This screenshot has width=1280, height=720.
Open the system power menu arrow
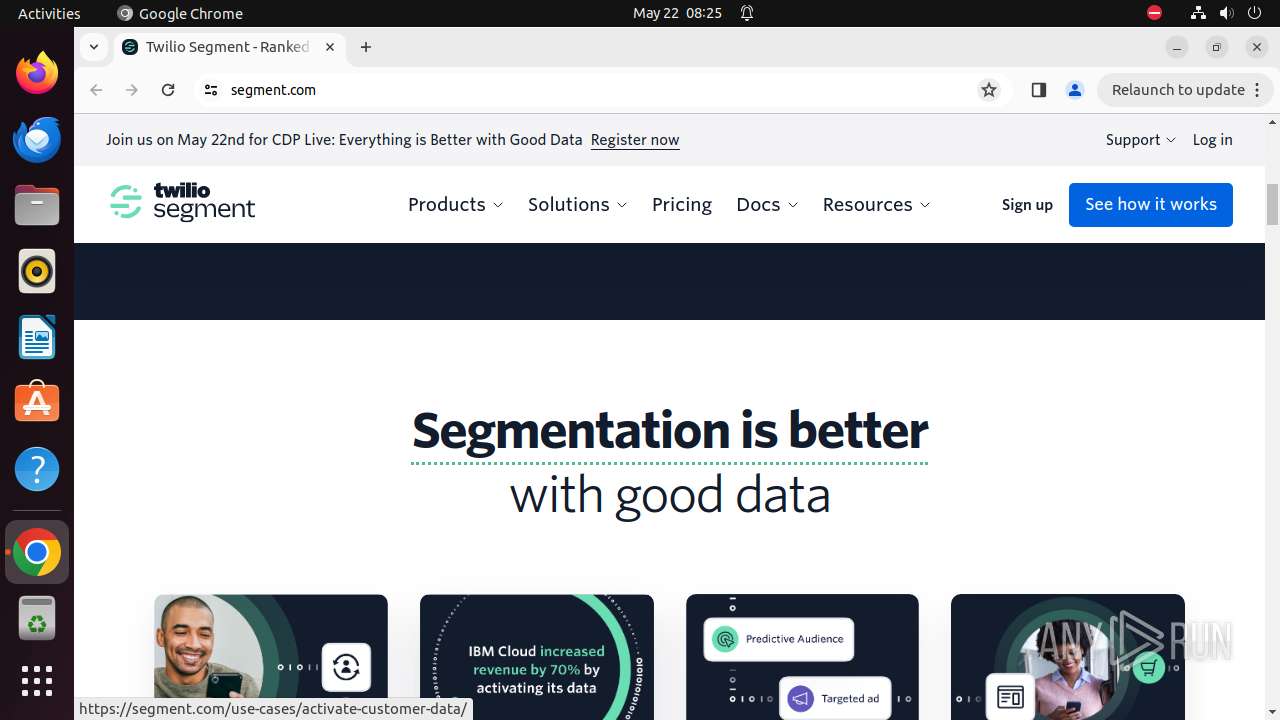pos(1254,13)
